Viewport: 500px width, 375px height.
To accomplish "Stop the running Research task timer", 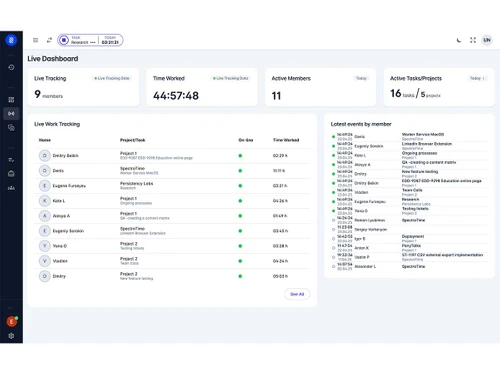I will pyautogui.click(x=64, y=40).
